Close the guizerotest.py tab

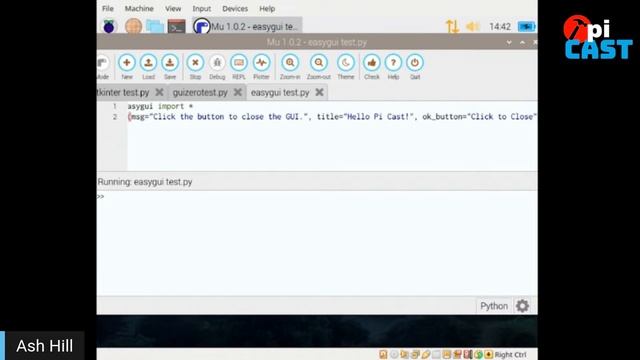point(238,93)
